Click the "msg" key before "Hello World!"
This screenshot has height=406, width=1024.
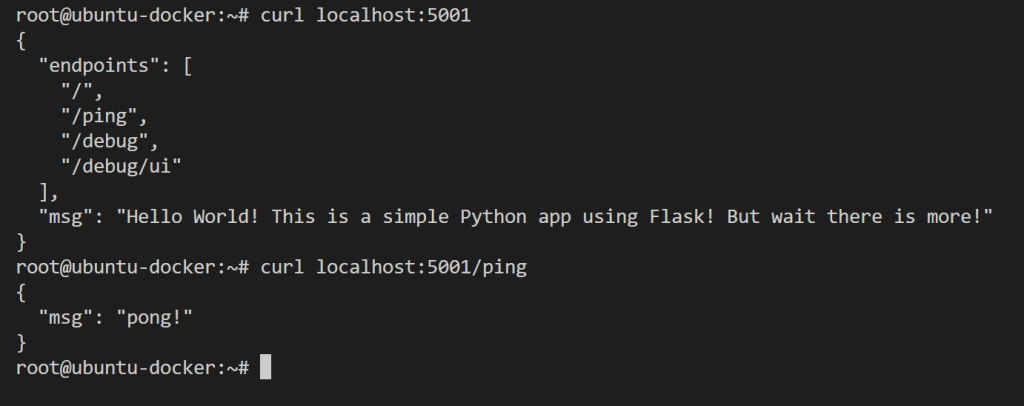click(65, 216)
